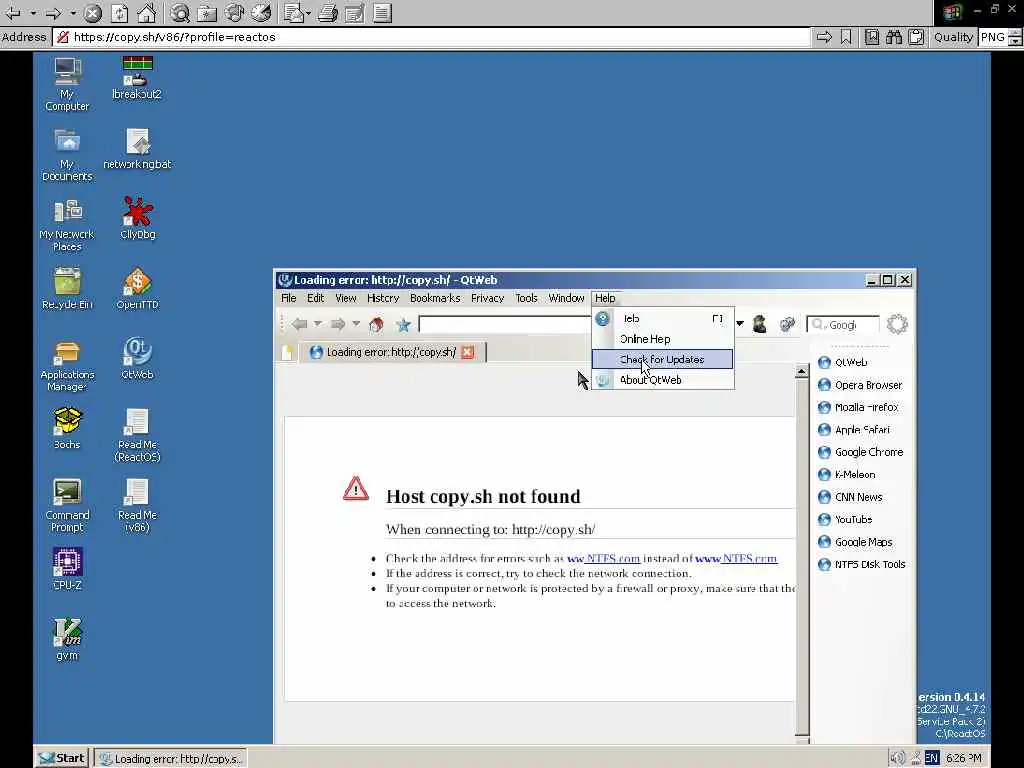
Task: Open the Opera Browser bookmark link
Action: coord(859,385)
